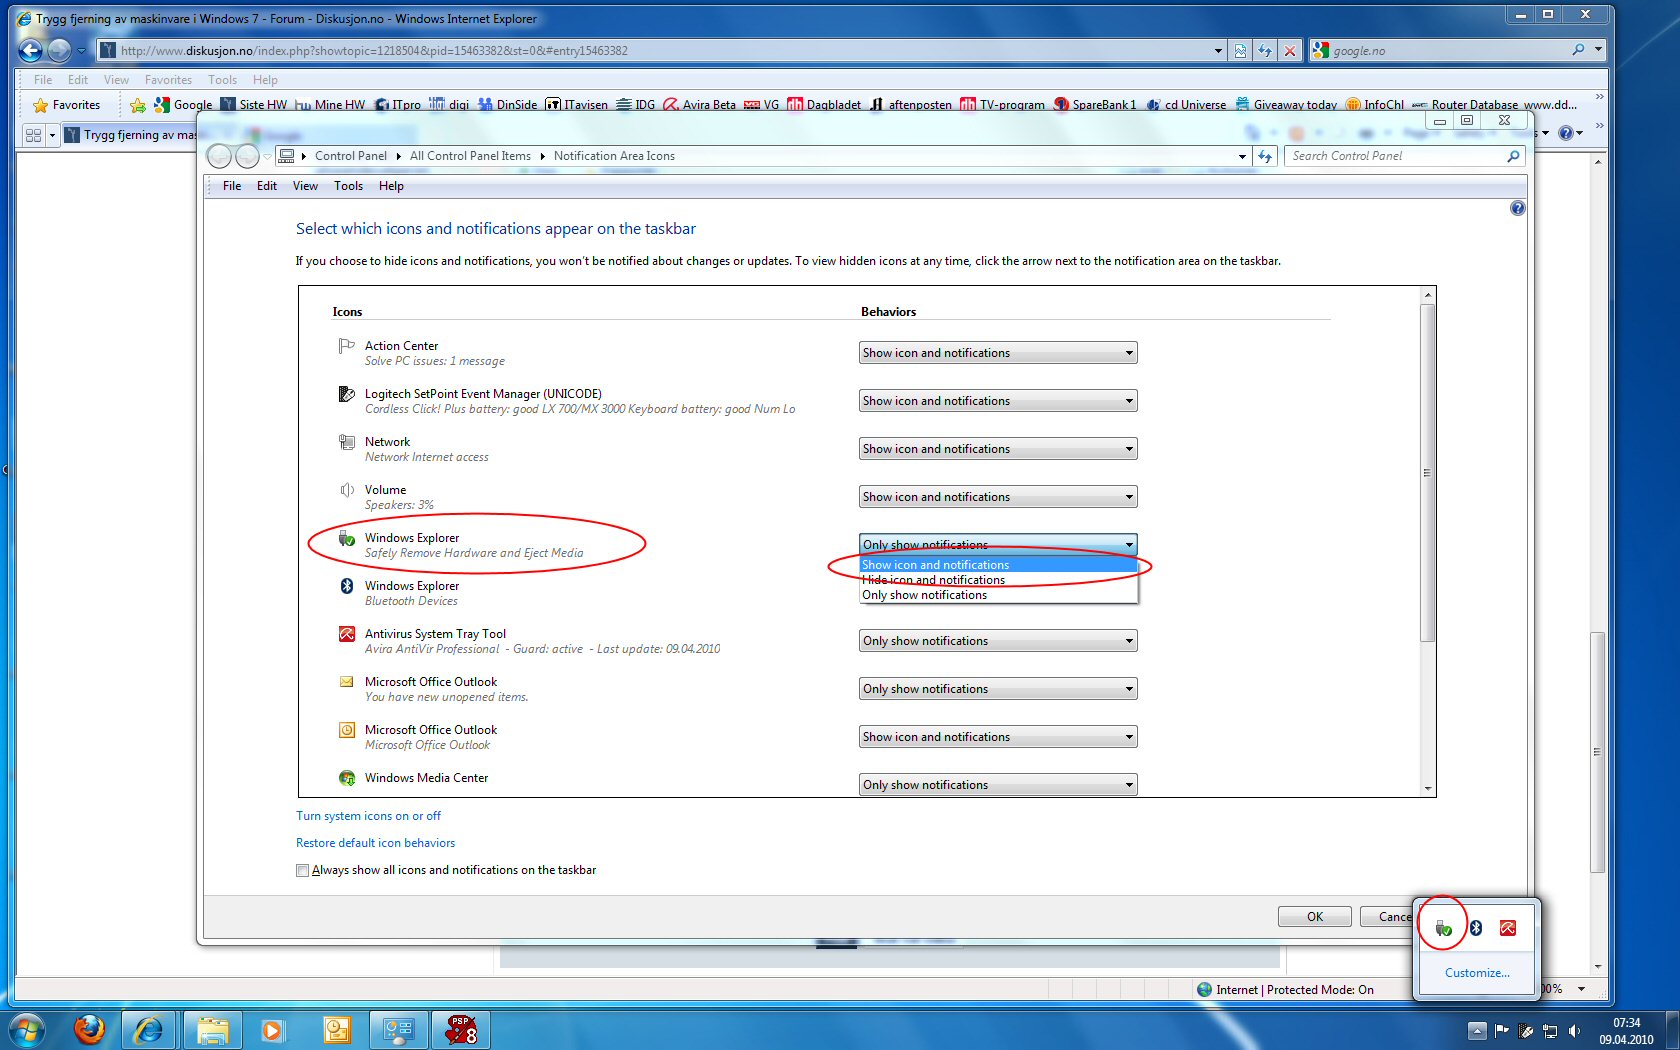This screenshot has height=1050, width=1680.
Task: Open Volume behavior dropdown
Action: coord(998,497)
